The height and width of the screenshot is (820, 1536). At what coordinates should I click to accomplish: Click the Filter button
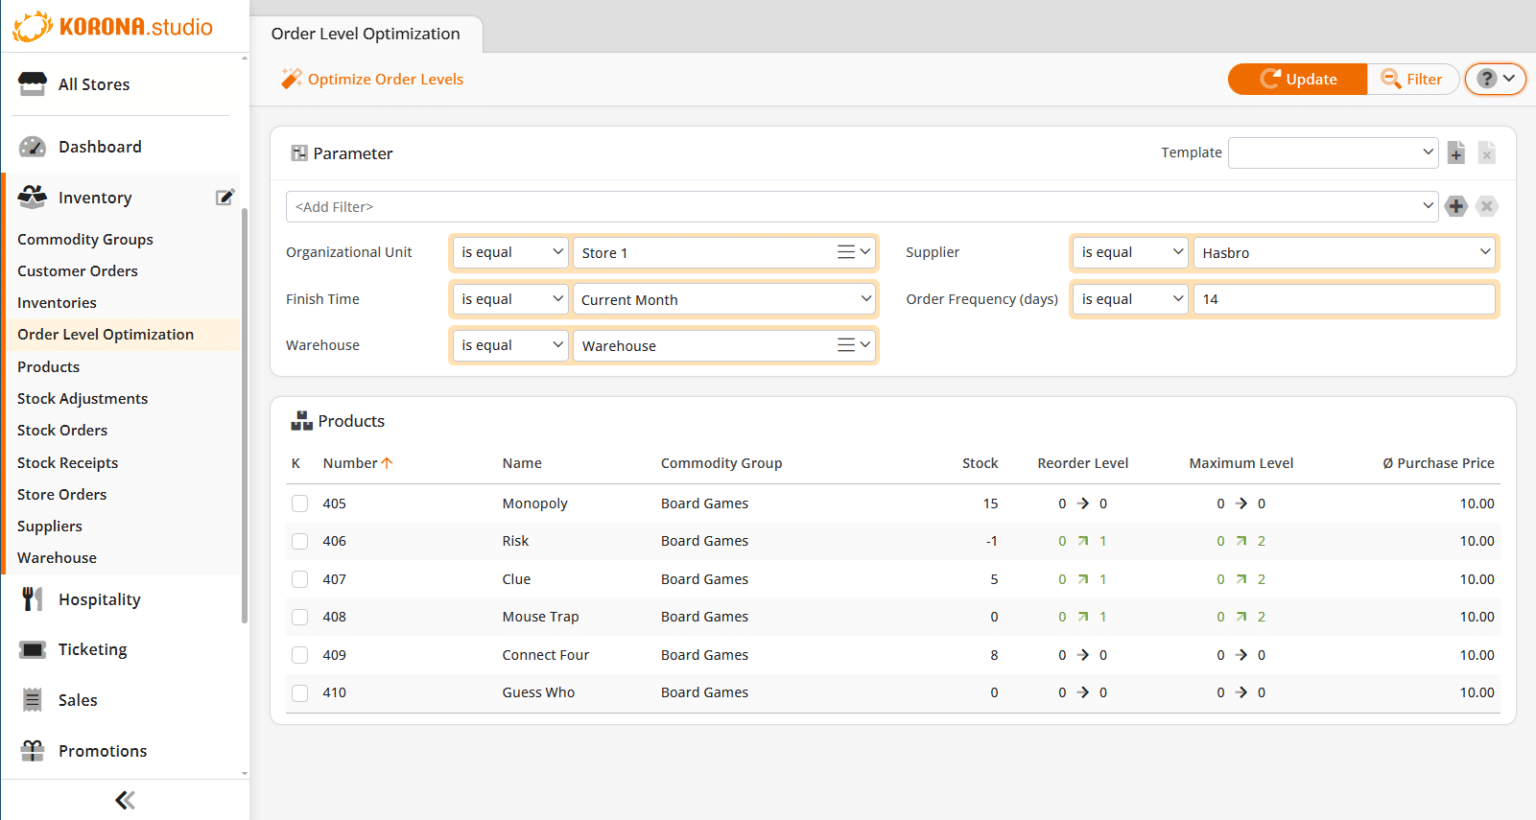point(1412,78)
